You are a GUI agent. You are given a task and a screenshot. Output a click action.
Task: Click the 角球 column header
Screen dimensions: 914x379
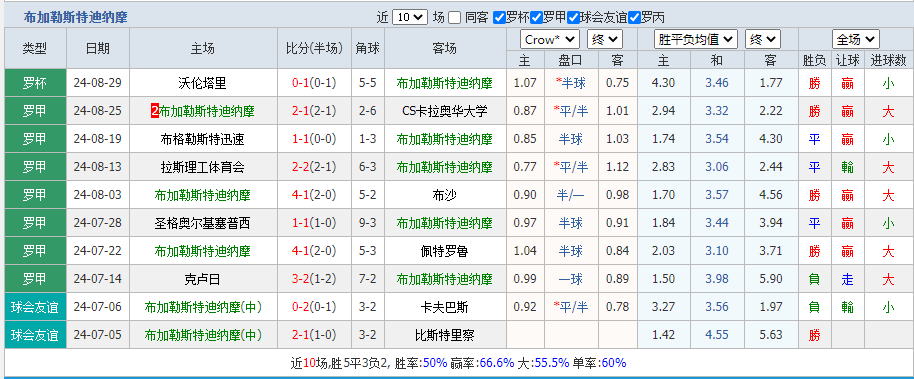click(368, 48)
